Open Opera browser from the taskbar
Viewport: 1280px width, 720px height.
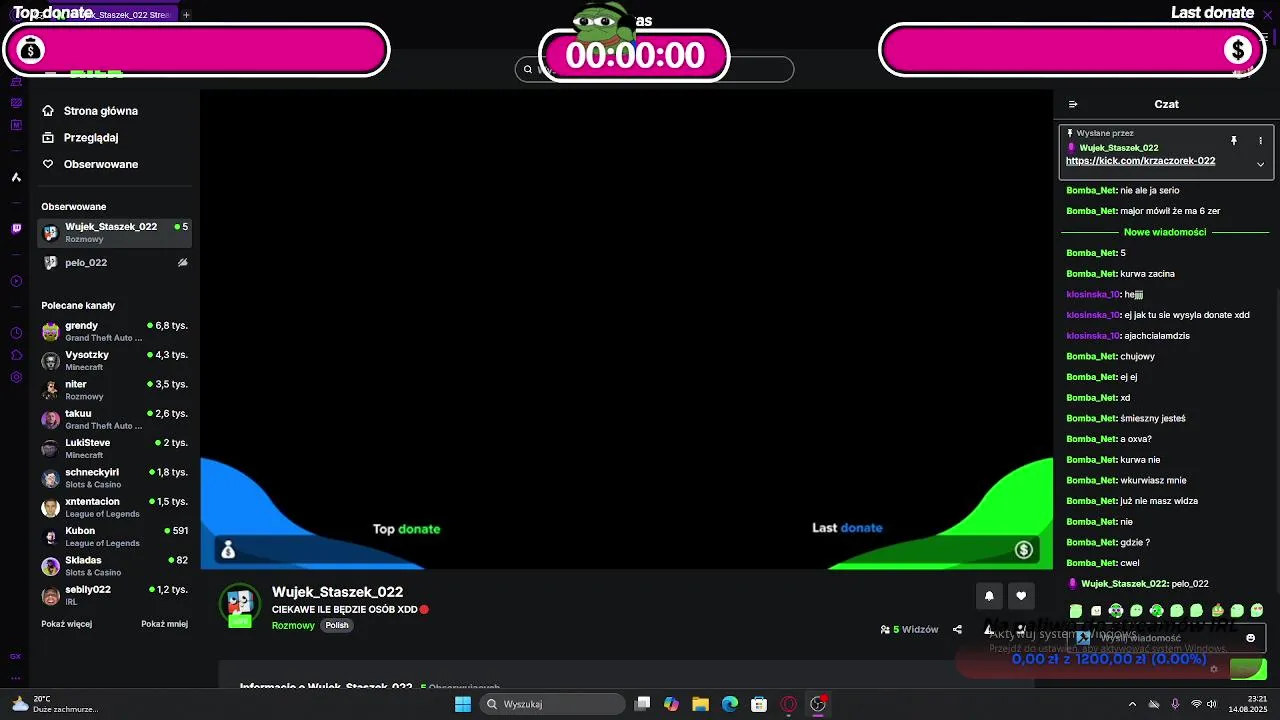(x=789, y=704)
